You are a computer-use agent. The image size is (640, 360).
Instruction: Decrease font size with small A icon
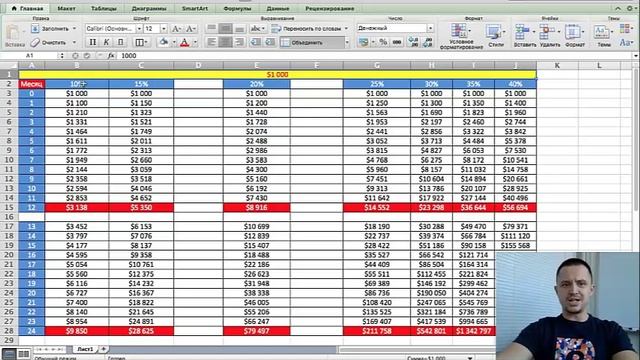pos(190,29)
